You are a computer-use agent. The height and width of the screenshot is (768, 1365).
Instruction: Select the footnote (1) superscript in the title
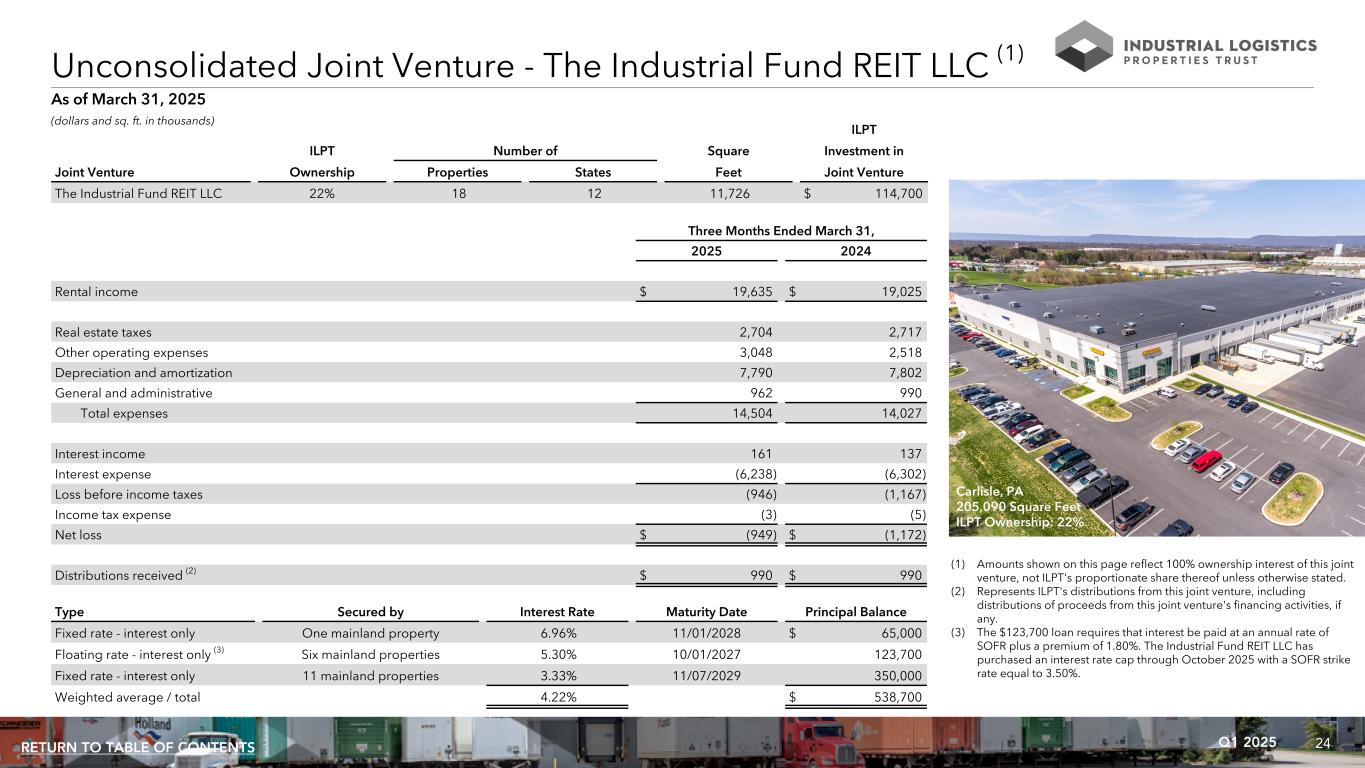pyautogui.click(x=1007, y=54)
